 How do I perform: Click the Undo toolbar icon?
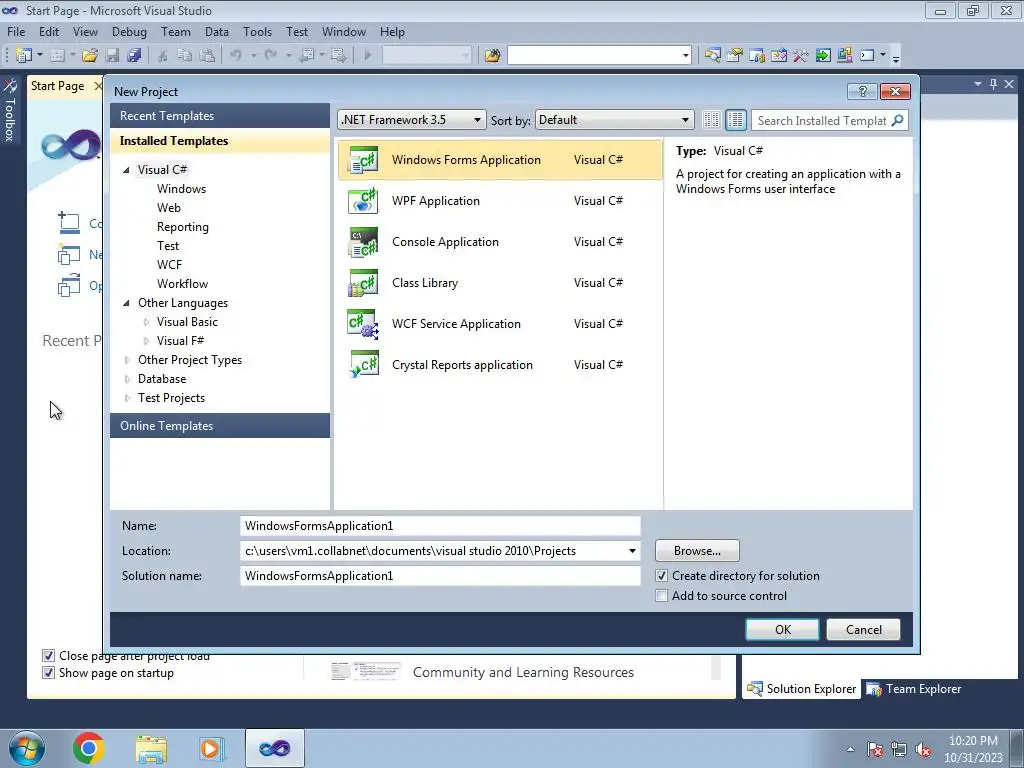pyautogui.click(x=236, y=56)
